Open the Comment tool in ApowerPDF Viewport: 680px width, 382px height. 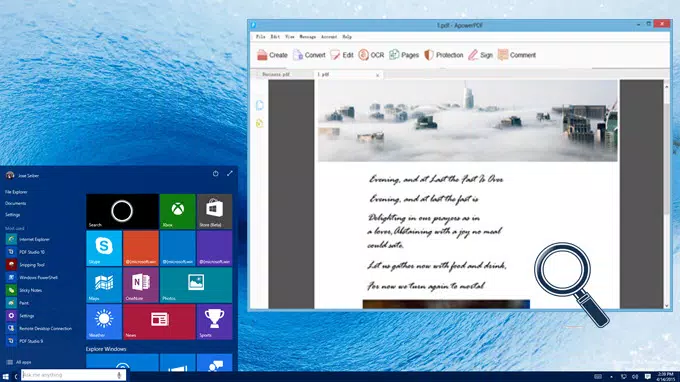click(x=517, y=55)
